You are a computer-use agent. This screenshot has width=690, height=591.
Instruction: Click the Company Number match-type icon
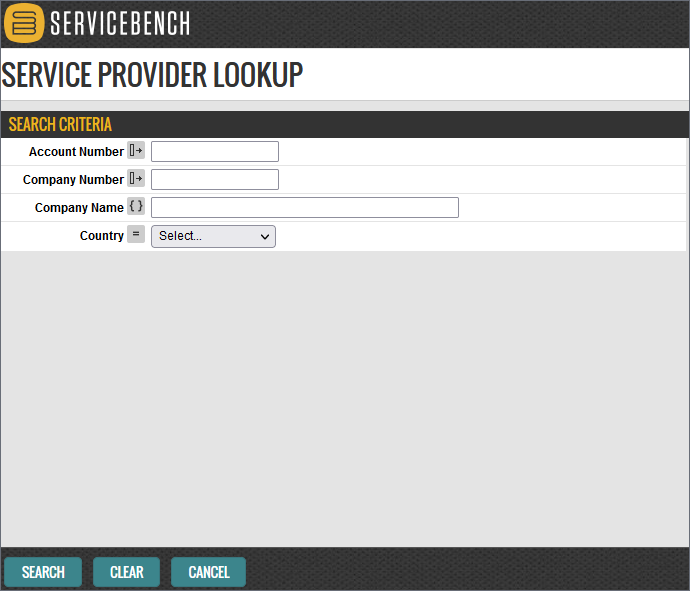click(x=136, y=179)
